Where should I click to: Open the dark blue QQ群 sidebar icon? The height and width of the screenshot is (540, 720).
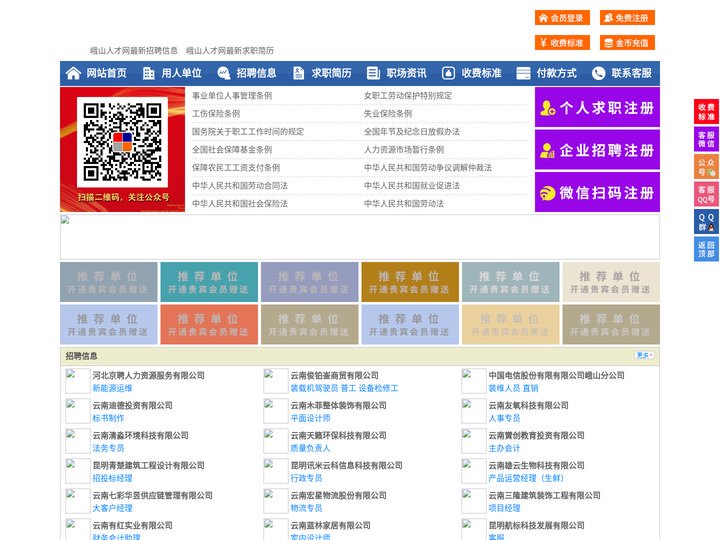pos(706,222)
